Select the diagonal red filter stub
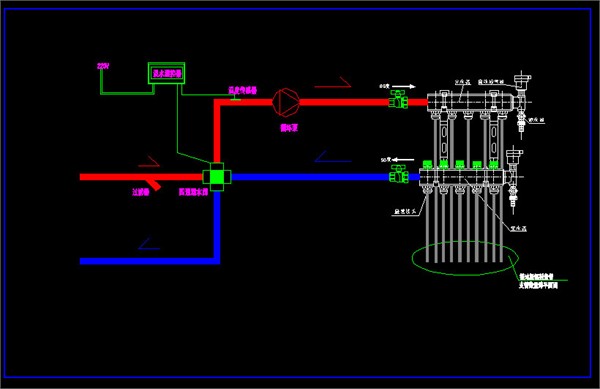The width and height of the screenshot is (600, 389). [x=153, y=183]
